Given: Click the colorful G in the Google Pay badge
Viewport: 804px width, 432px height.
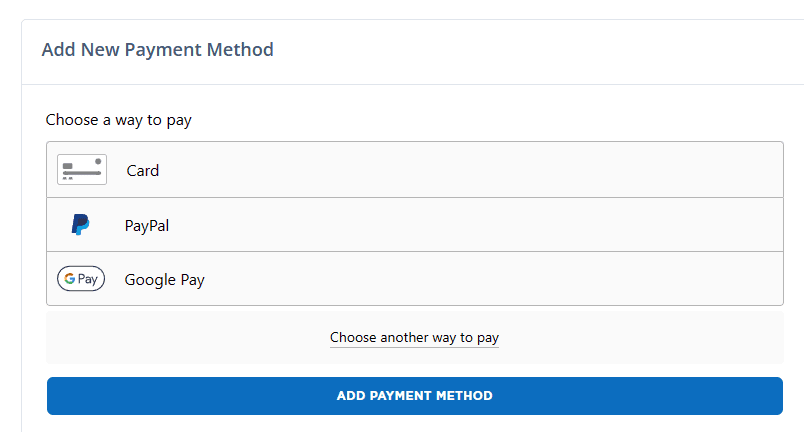Looking at the screenshot, I should [x=70, y=279].
